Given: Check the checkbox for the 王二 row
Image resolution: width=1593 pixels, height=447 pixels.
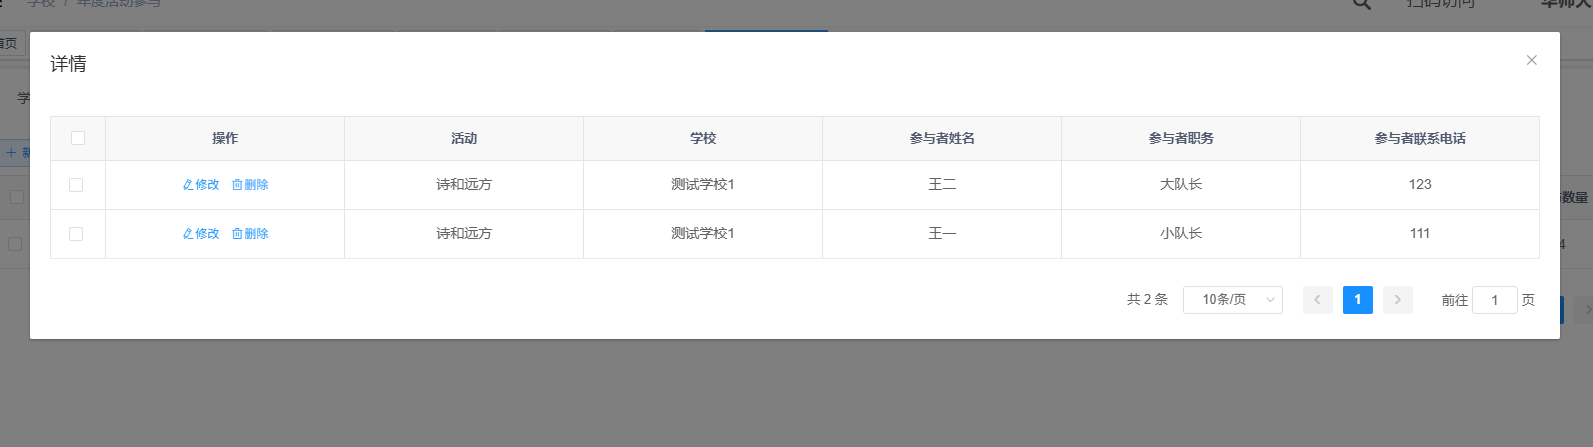Looking at the screenshot, I should (76, 185).
